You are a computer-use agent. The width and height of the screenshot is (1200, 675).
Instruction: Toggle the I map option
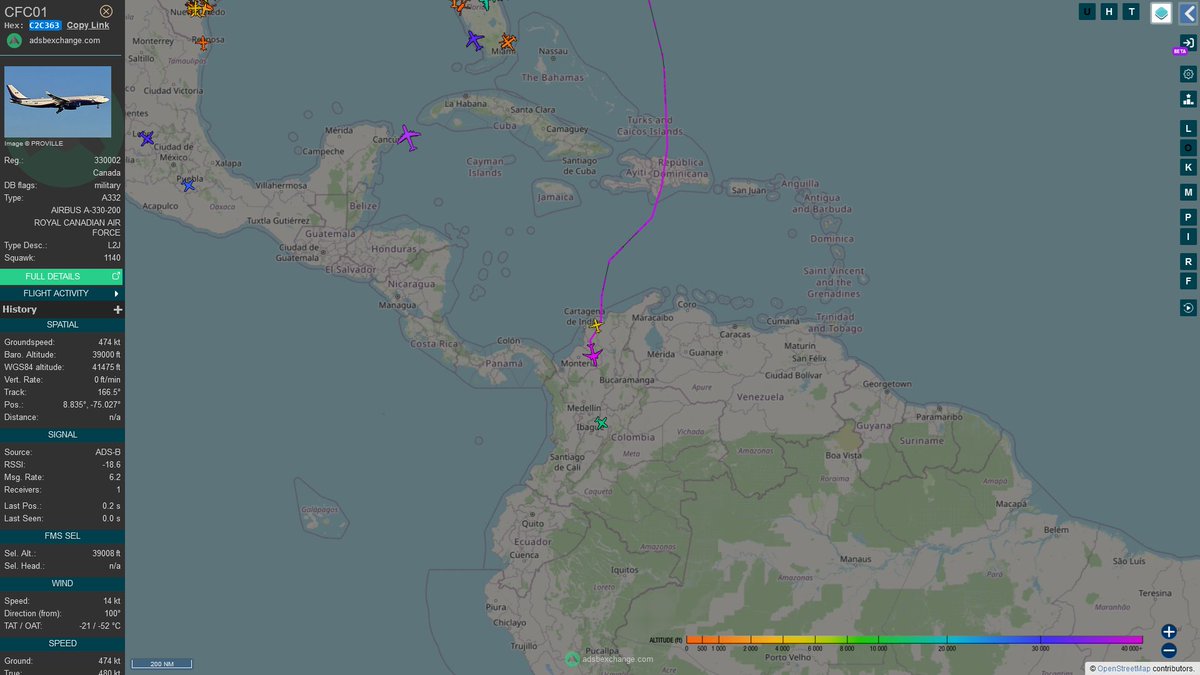tap(1188, 237)
